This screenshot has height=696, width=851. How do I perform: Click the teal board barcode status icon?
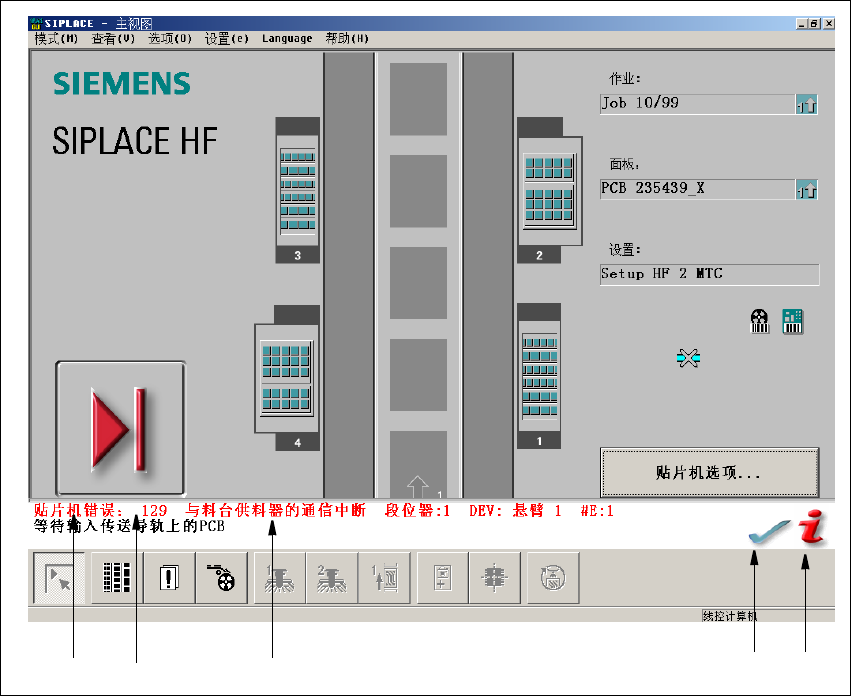coord(792,321)
